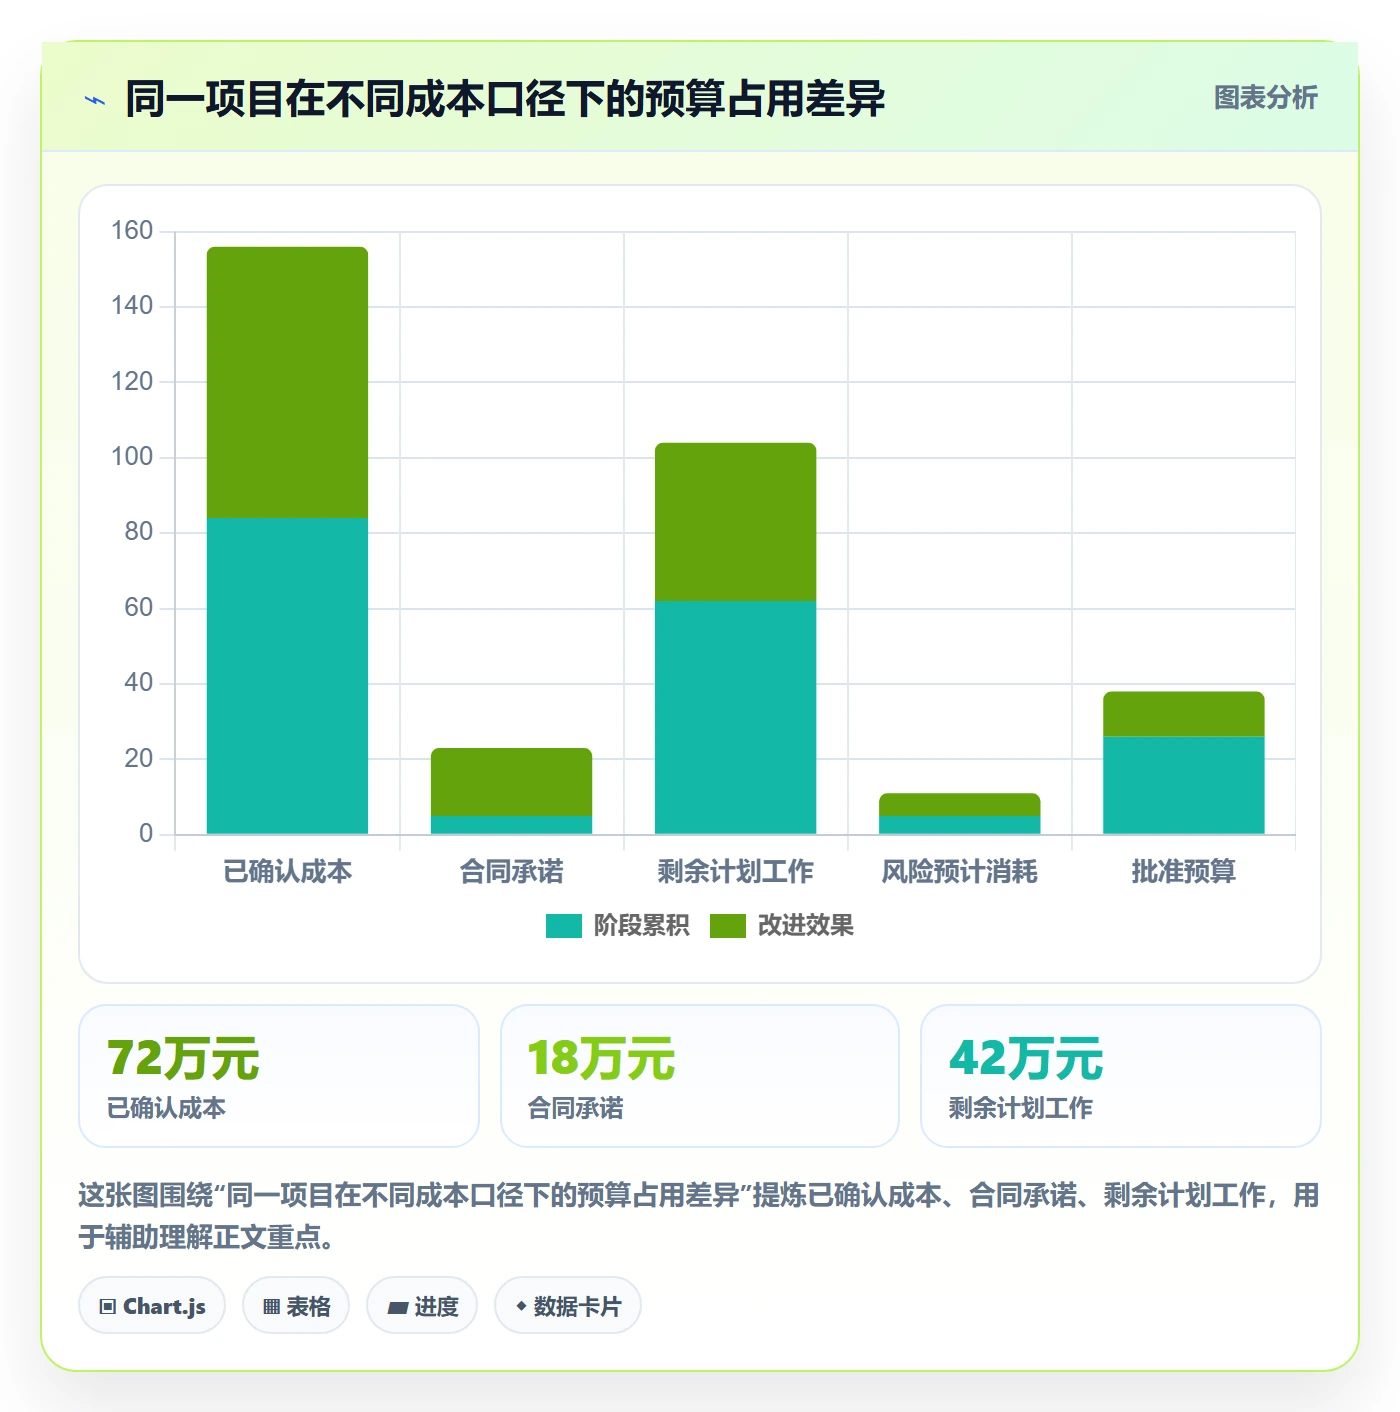Click the 表格 tag chip
Screen dimensions: 1400x1412
click(x=296, y=1306)
